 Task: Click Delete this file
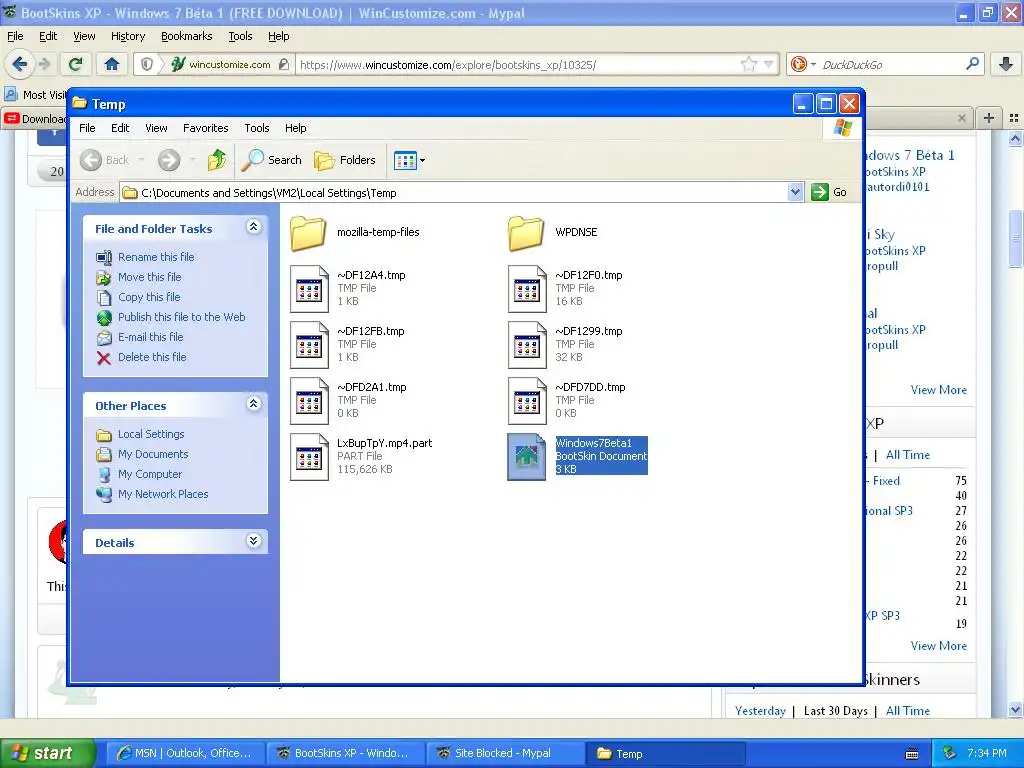tap(152, 357)
